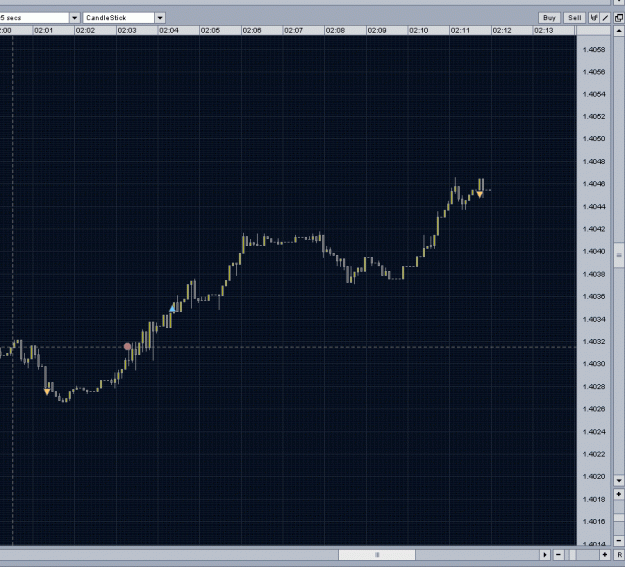Click the Buy button

pyautogui.click(x=549, y=18)
